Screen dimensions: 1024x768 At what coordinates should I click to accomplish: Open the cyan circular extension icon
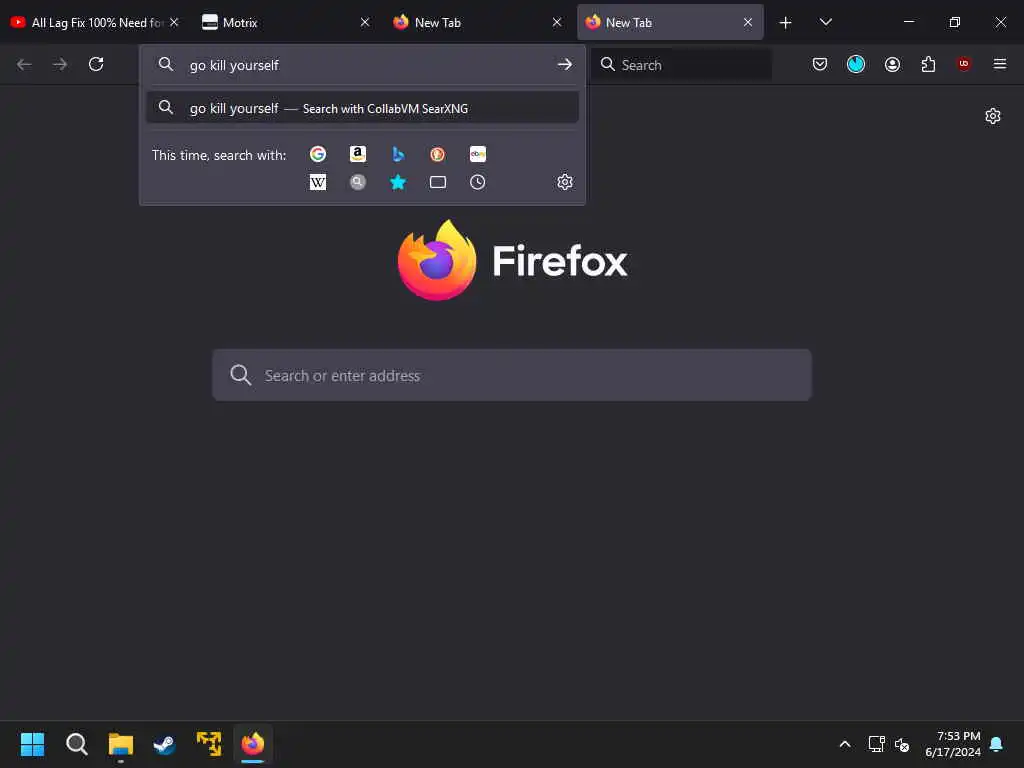pos(856,64)
